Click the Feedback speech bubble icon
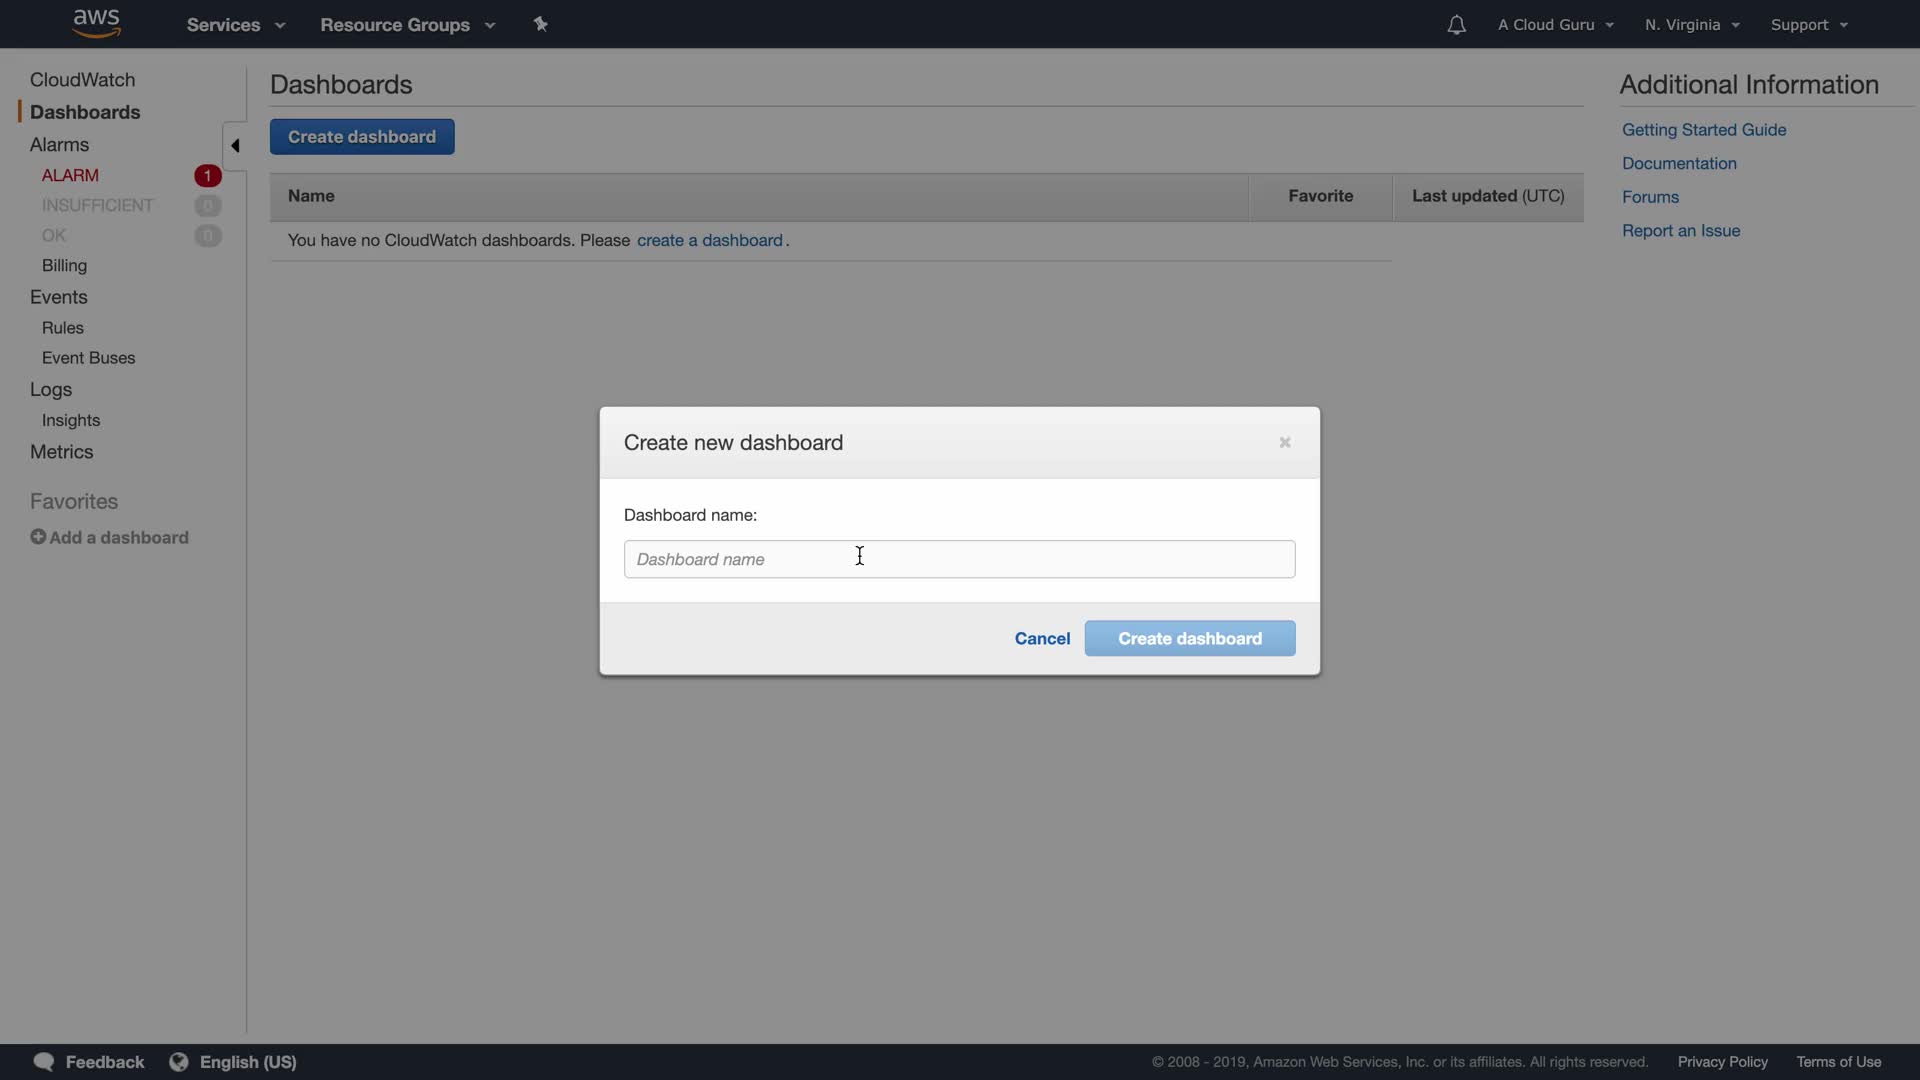The width and height of the screenshot is (1920, 1080). click(x=44, y=1061)
